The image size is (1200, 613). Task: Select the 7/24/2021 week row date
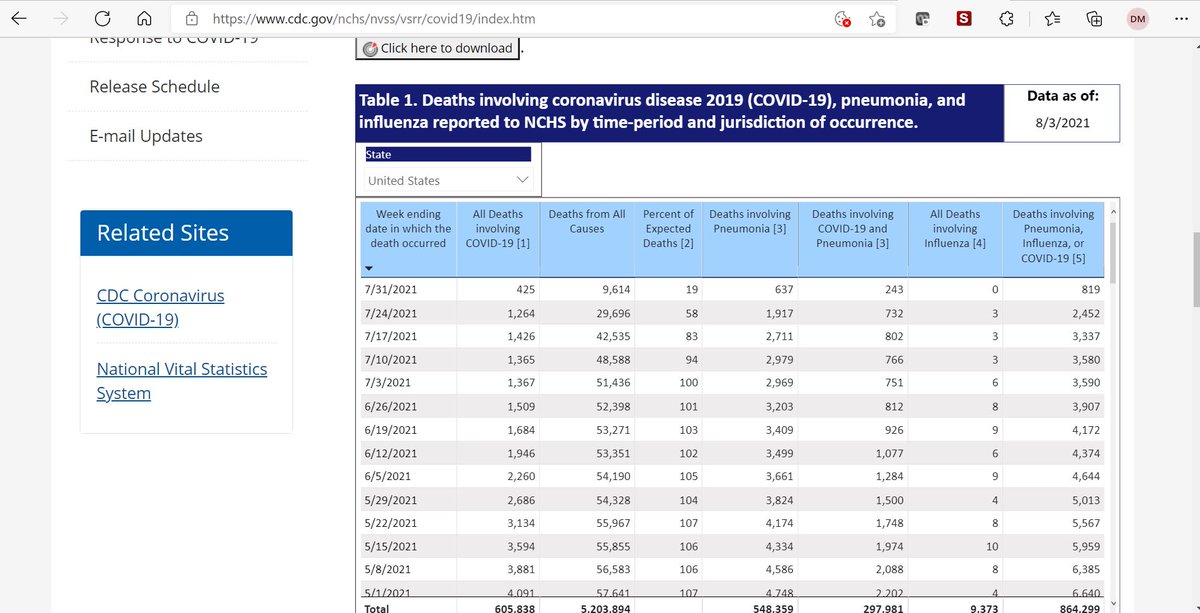click(x=390, y=313)
